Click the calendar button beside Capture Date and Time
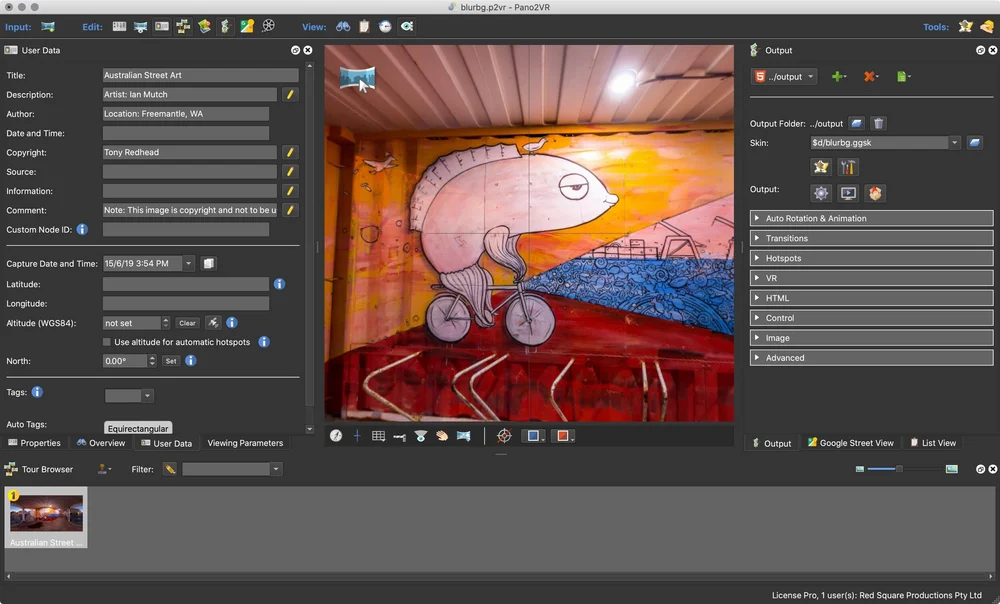The image size is (1000, 604). (x=209, y=263)
